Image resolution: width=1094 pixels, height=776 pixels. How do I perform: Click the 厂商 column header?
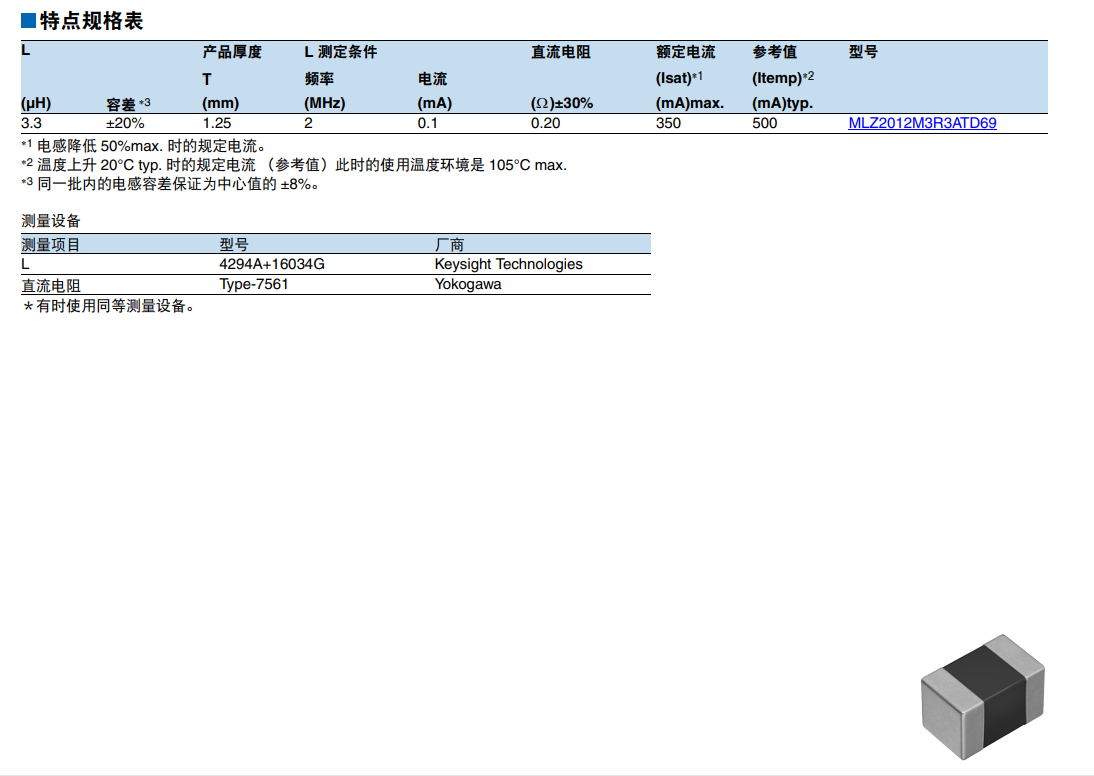(449, 245)
